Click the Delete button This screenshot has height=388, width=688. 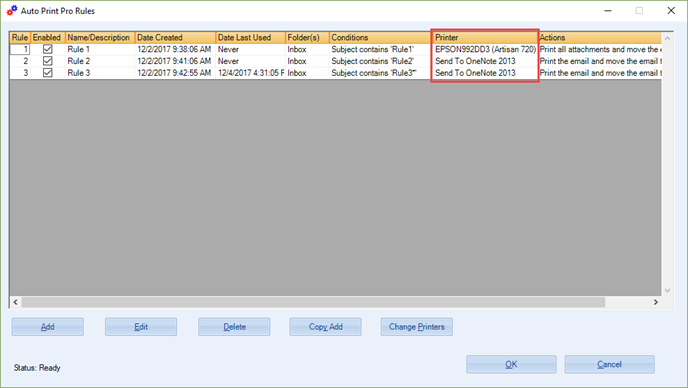[x=234, y=327]
